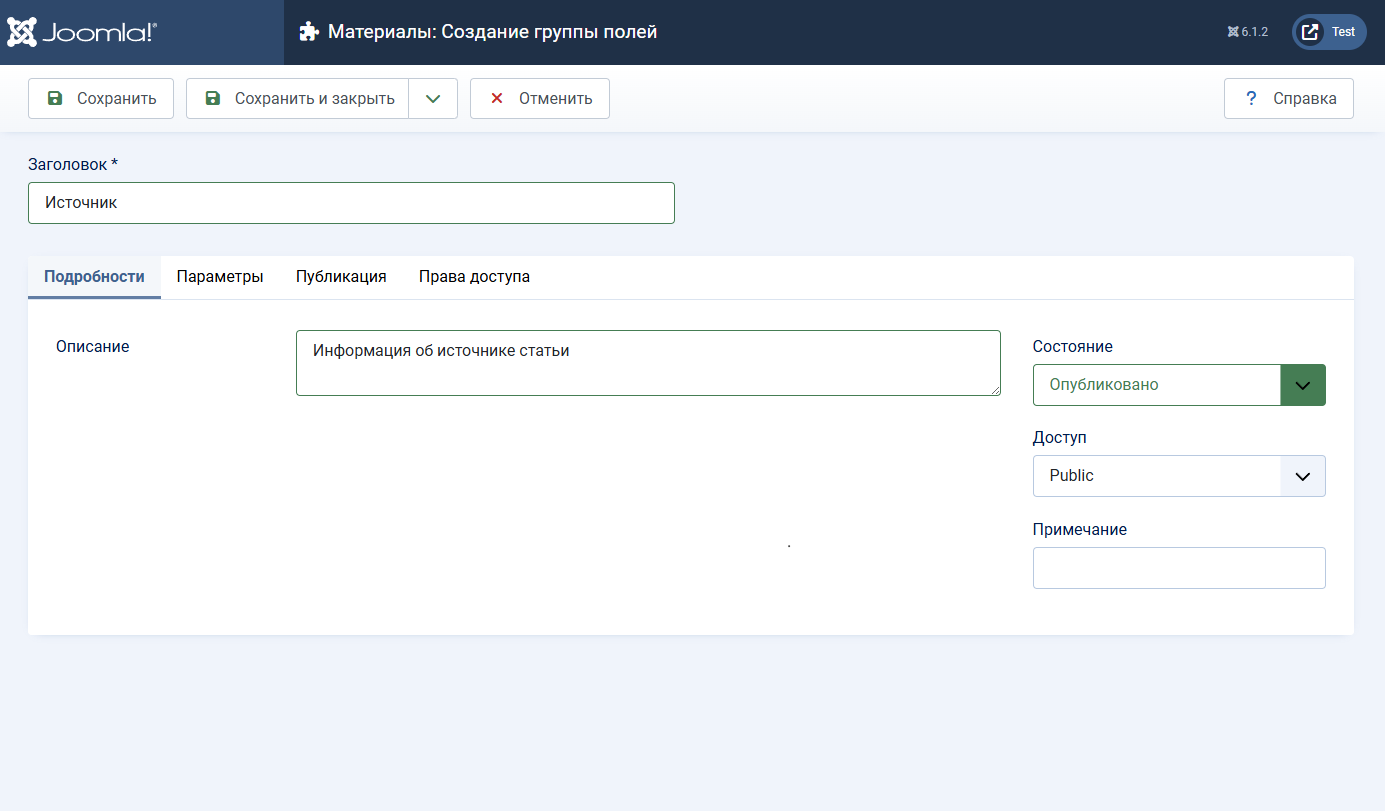Click the Test user menu button
Viewport: 1385px width, 811px height.
click(1329, 32)
